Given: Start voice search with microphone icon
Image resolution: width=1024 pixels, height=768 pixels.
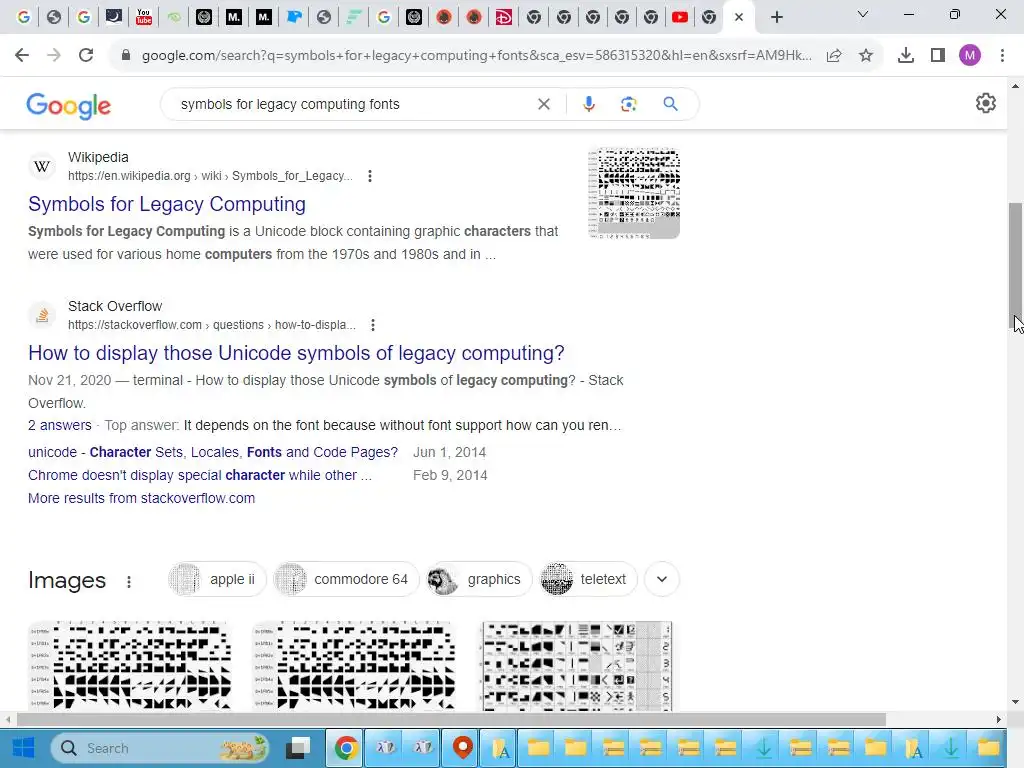Looking at the screenshot, I should pos(588,104).
